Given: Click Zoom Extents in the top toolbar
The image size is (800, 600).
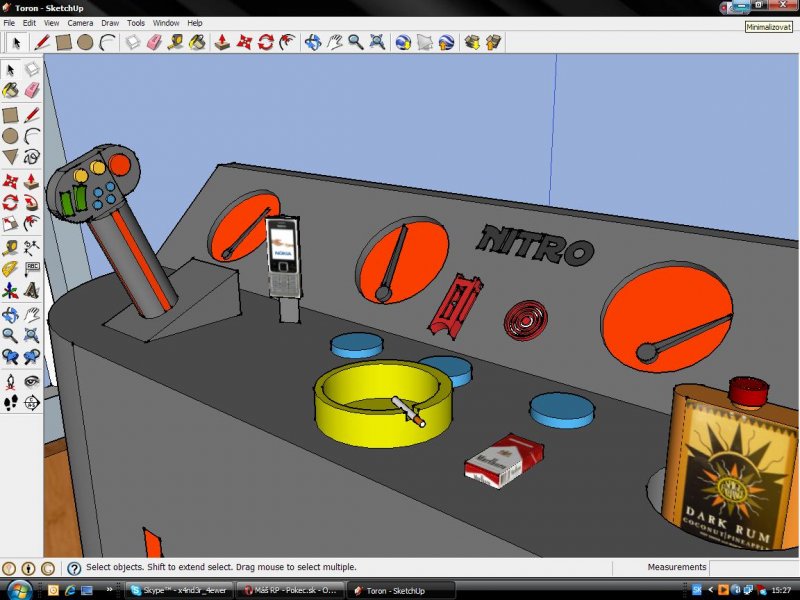Looking at the screenshot, I should point(378,42).
